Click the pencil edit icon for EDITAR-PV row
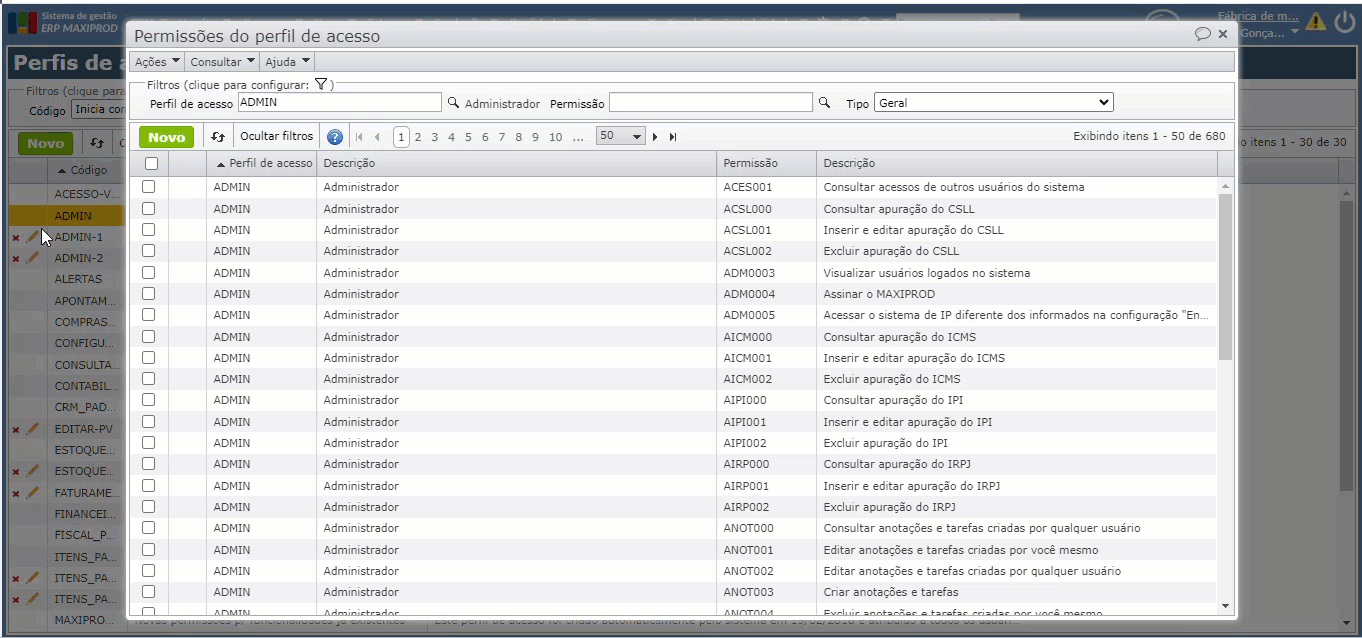1362x638 pixels. [x=33, y=429]
